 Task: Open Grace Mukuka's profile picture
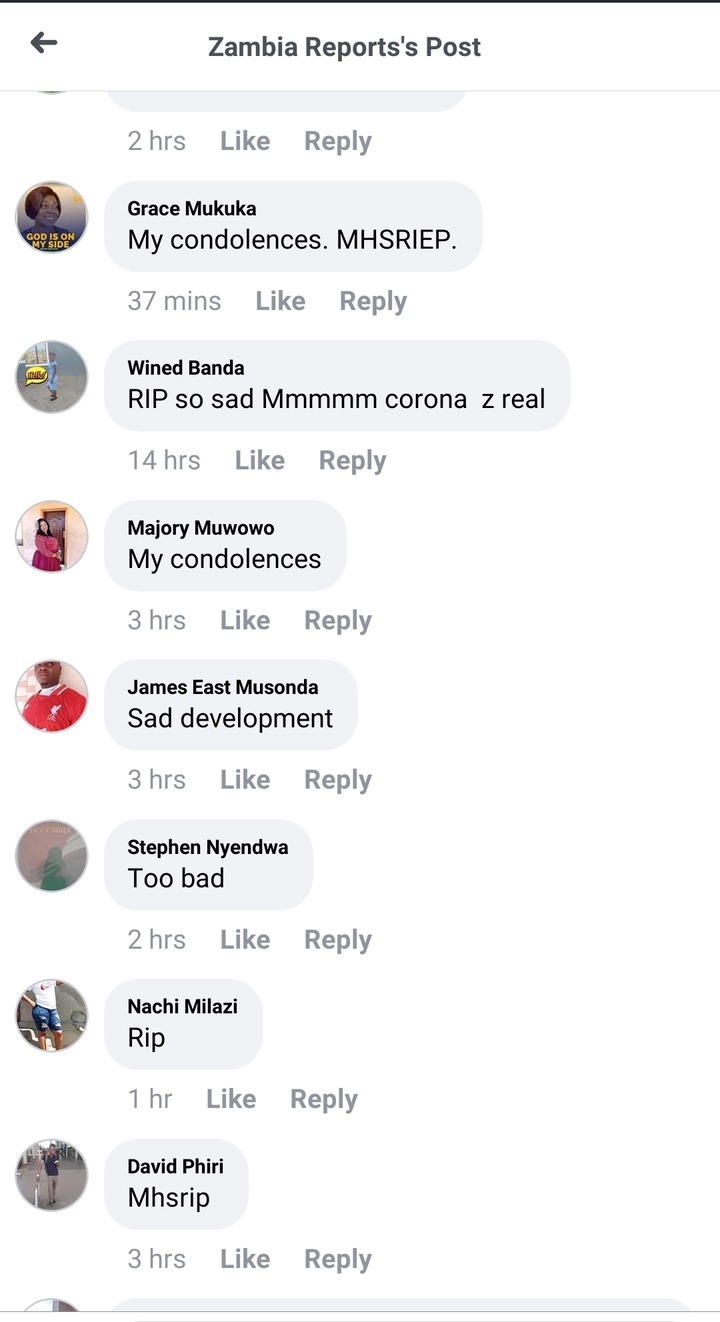pyautogui.click(x=52, y=217)
